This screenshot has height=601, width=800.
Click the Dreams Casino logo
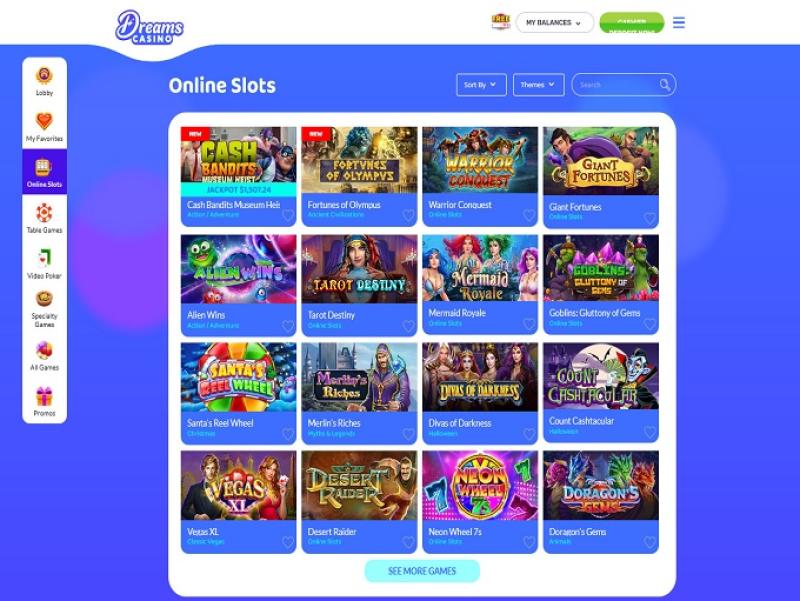(149, 27)
